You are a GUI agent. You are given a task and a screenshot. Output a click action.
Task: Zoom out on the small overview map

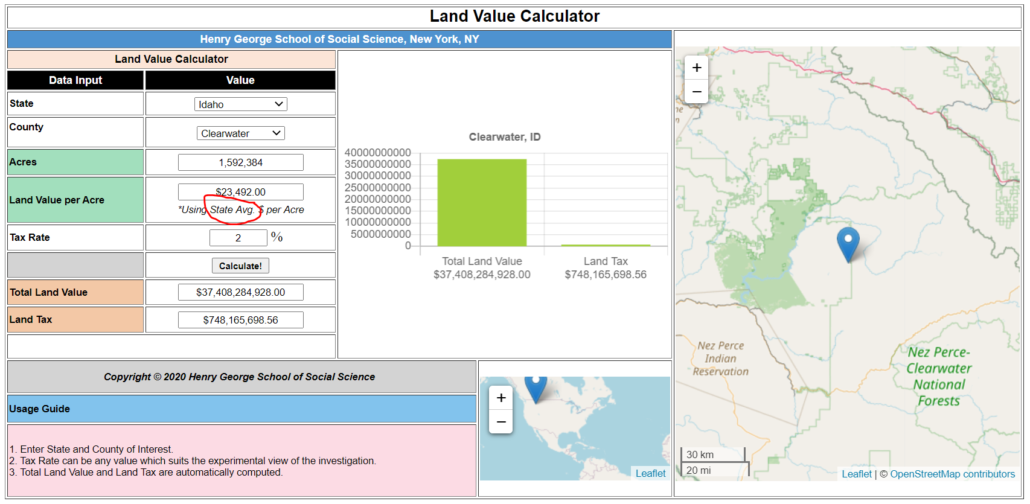tap(501, 422)
